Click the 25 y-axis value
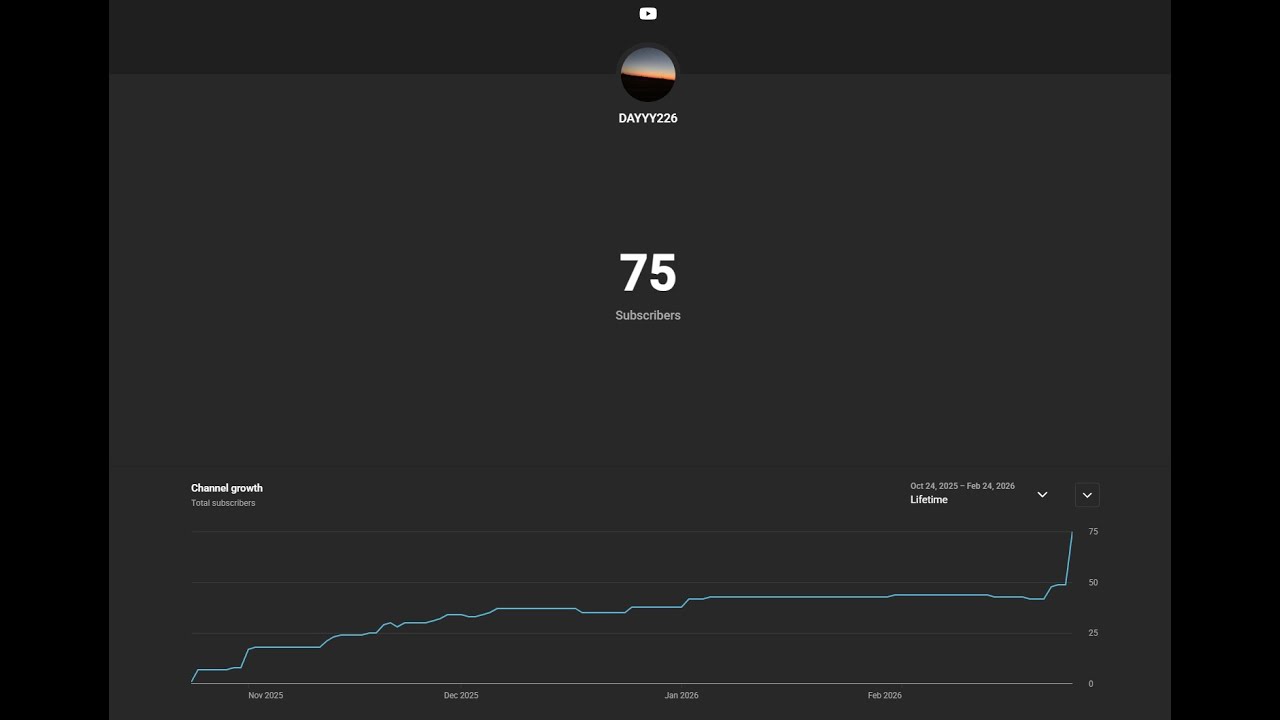1280x720 pixels. 1093,633
